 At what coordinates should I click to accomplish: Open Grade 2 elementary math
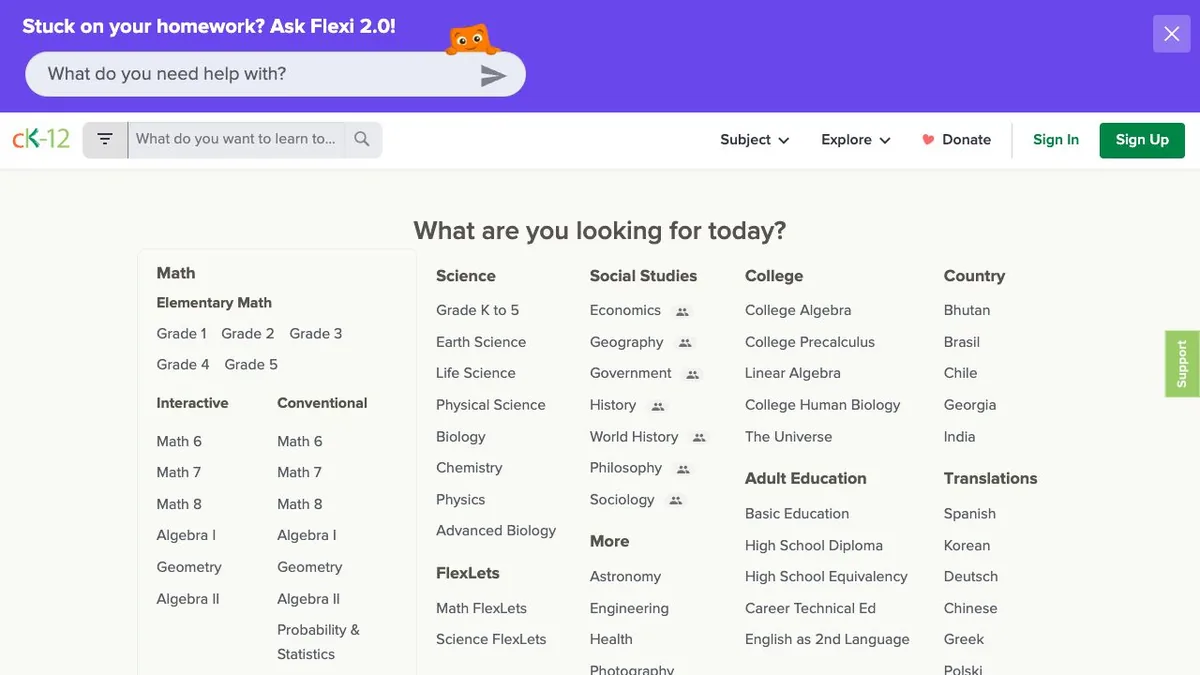(x=248, y=334)
